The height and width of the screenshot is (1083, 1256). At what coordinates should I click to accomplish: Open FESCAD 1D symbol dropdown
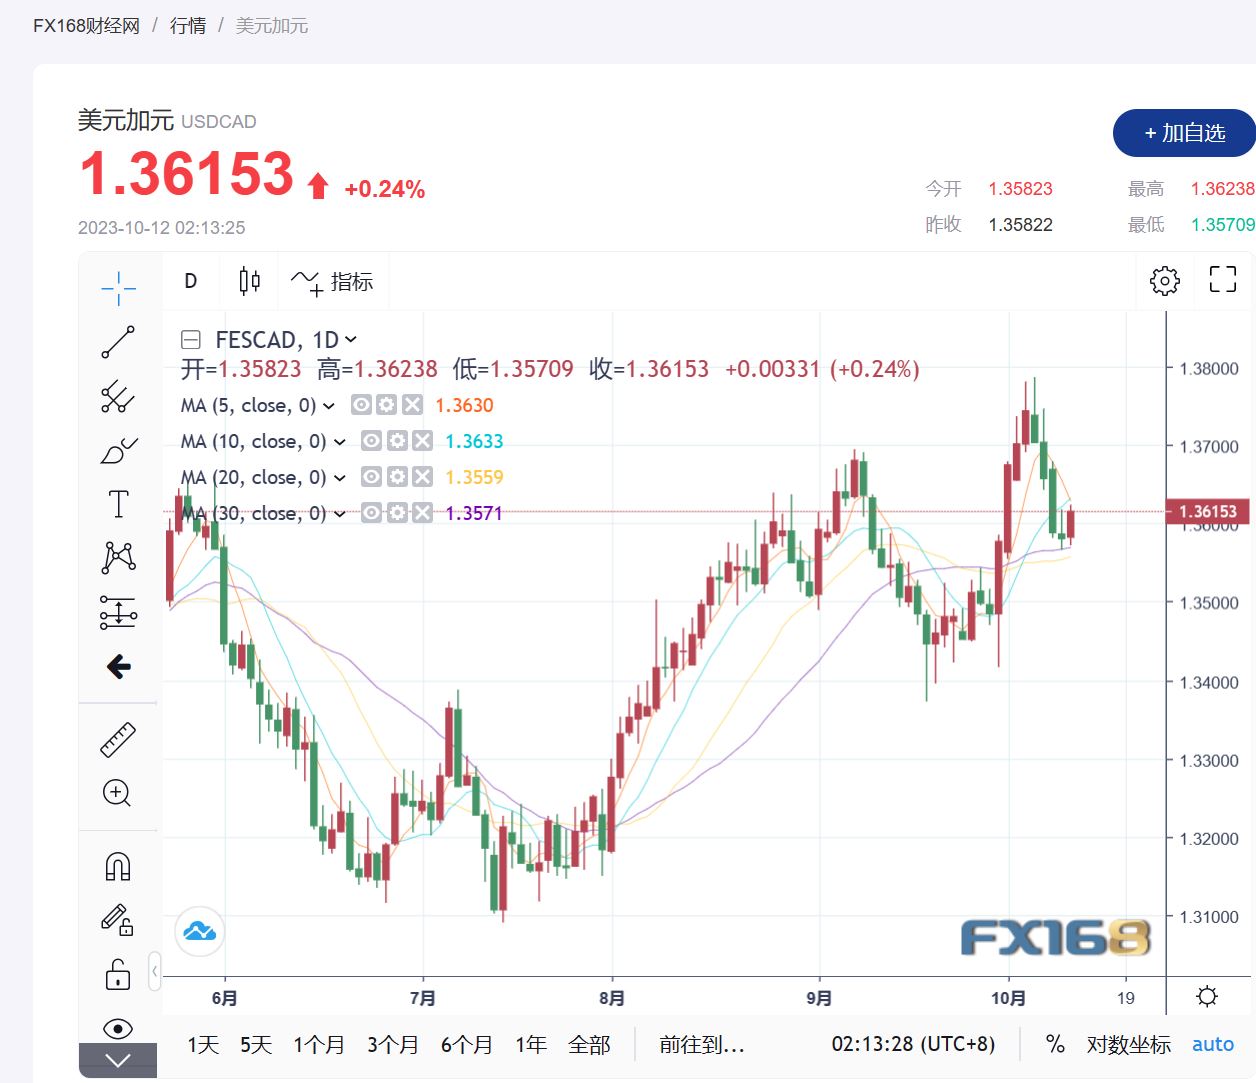point(351,340)
